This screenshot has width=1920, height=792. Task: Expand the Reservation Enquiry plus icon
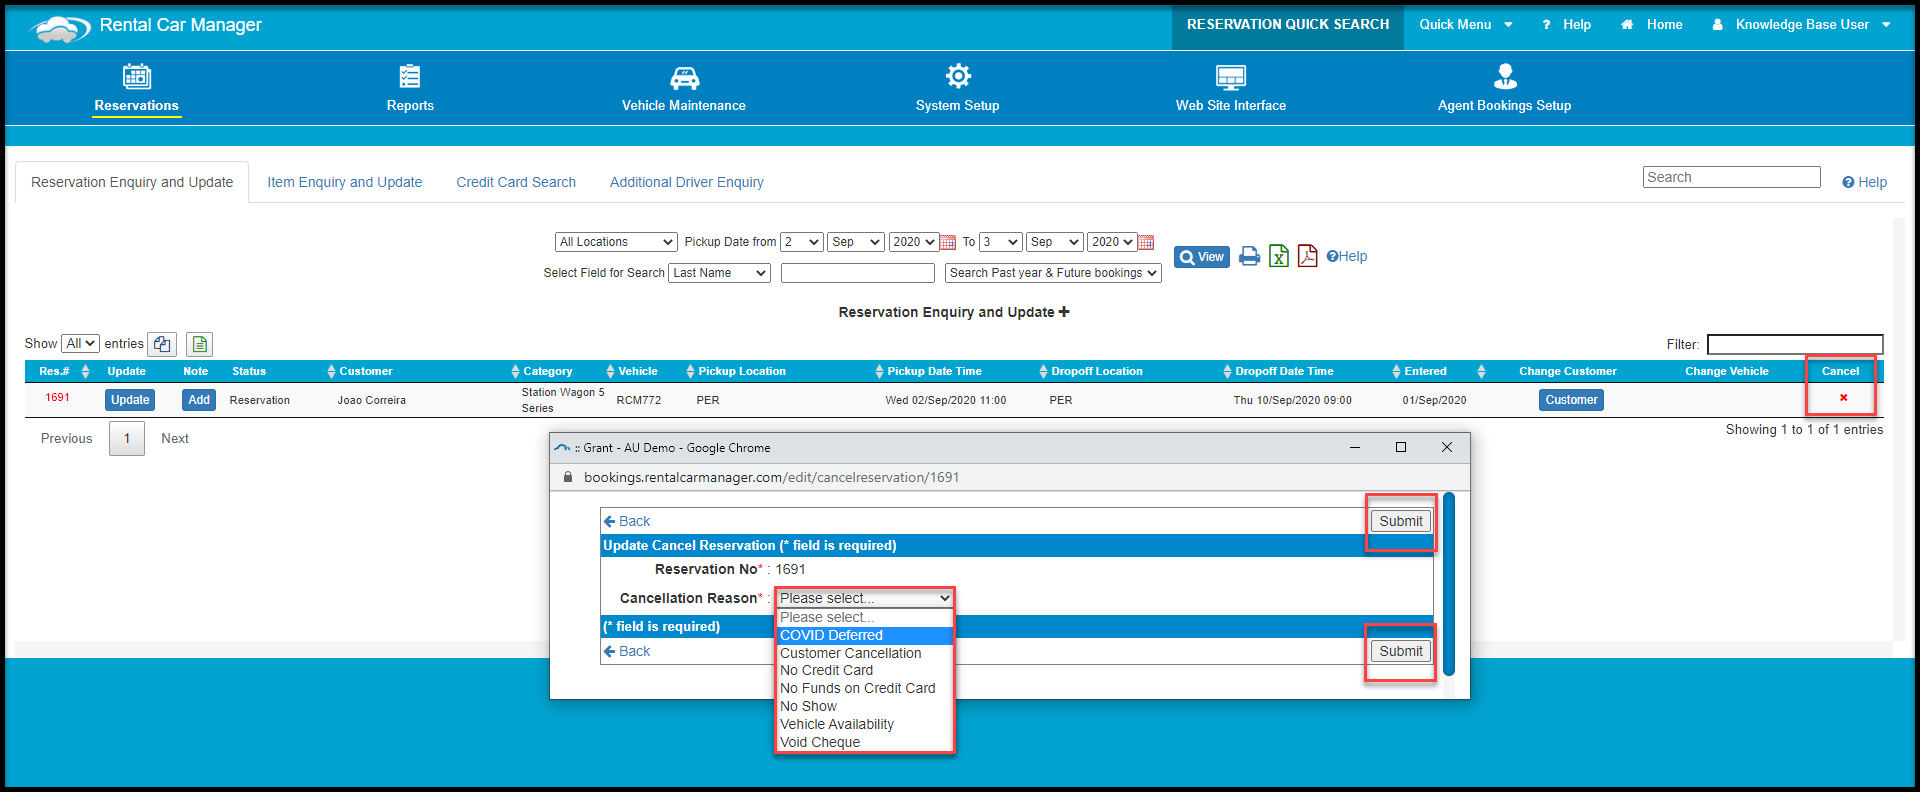pyautogui.click(x=1064, y=312)
